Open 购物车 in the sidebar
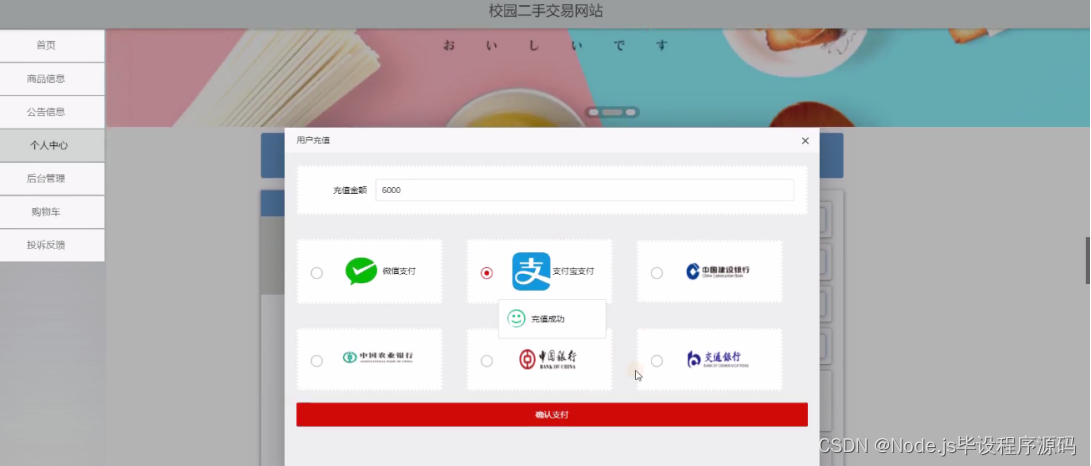Viewport: 1091px width, 466px height. (x=52, y=212)
